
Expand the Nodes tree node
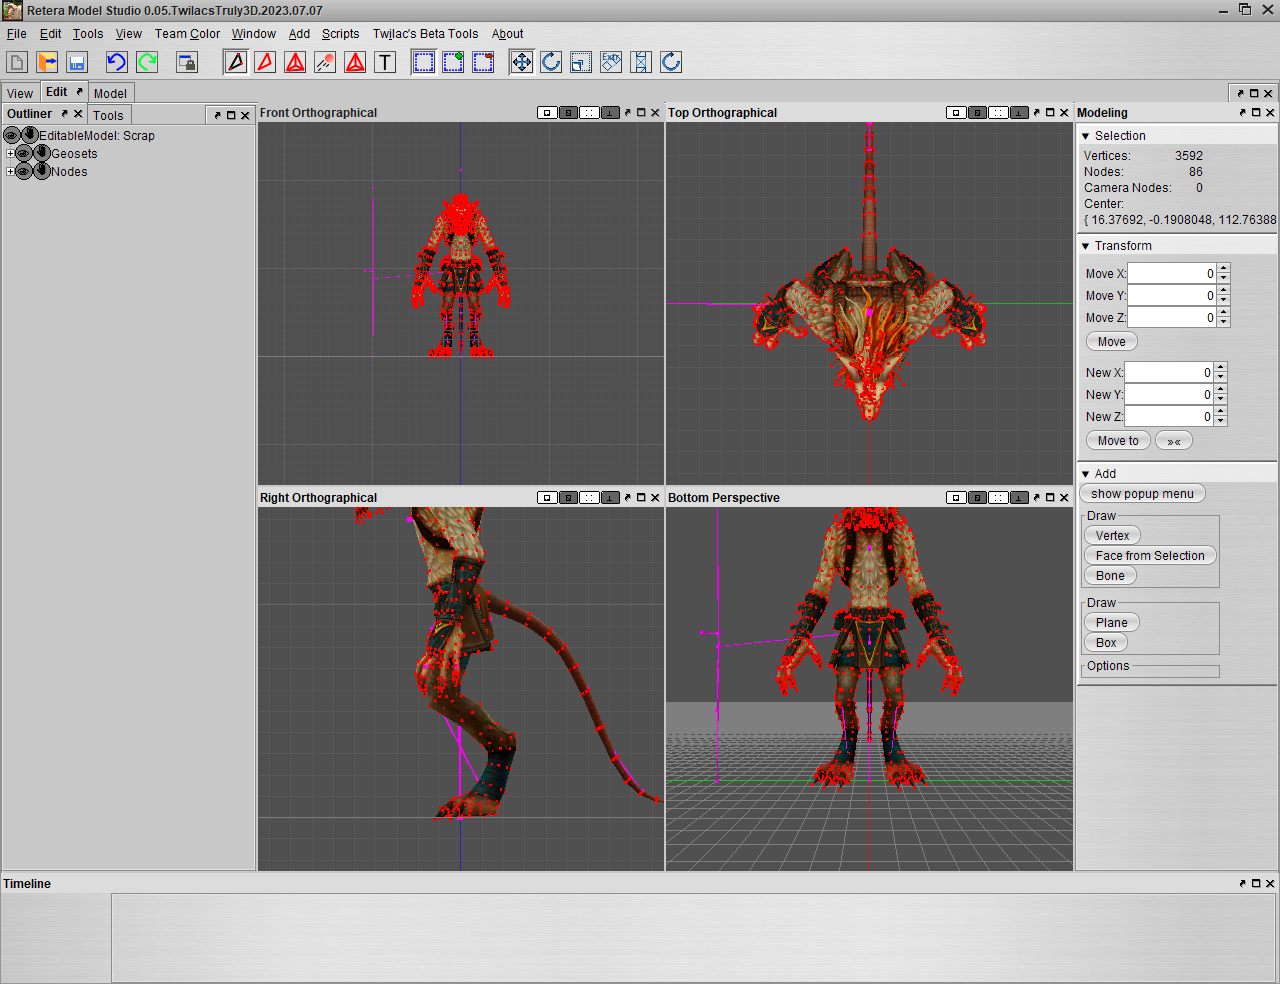point(10,172)
